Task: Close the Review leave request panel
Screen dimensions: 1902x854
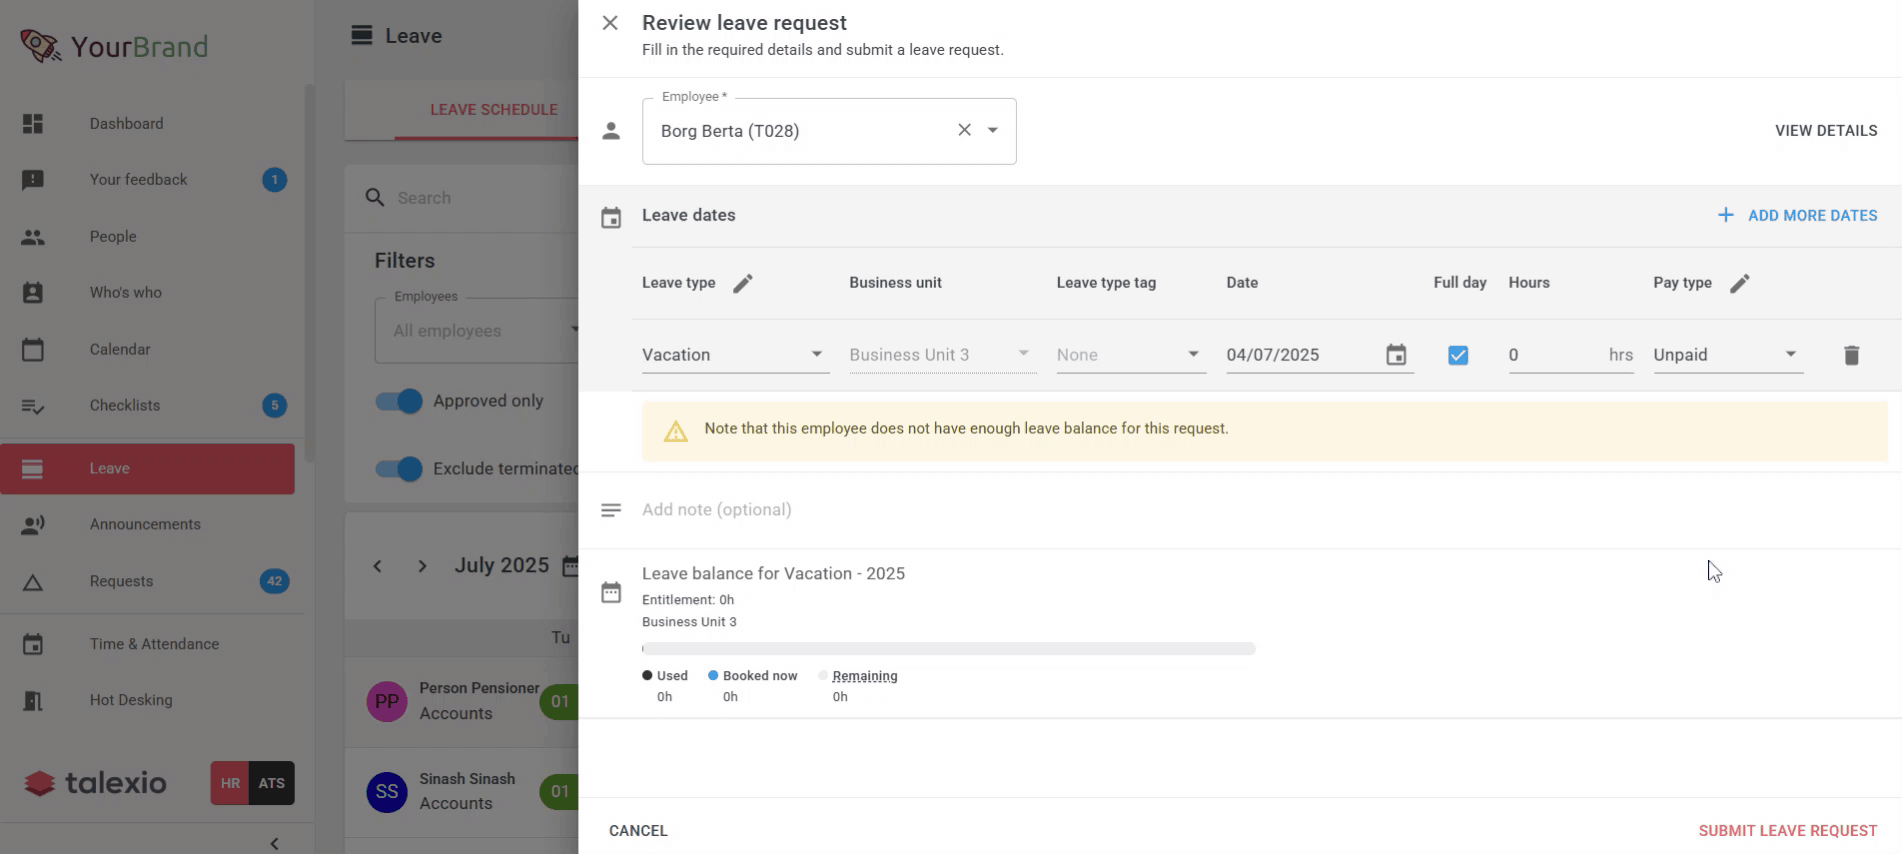Action: click(610, 23)
